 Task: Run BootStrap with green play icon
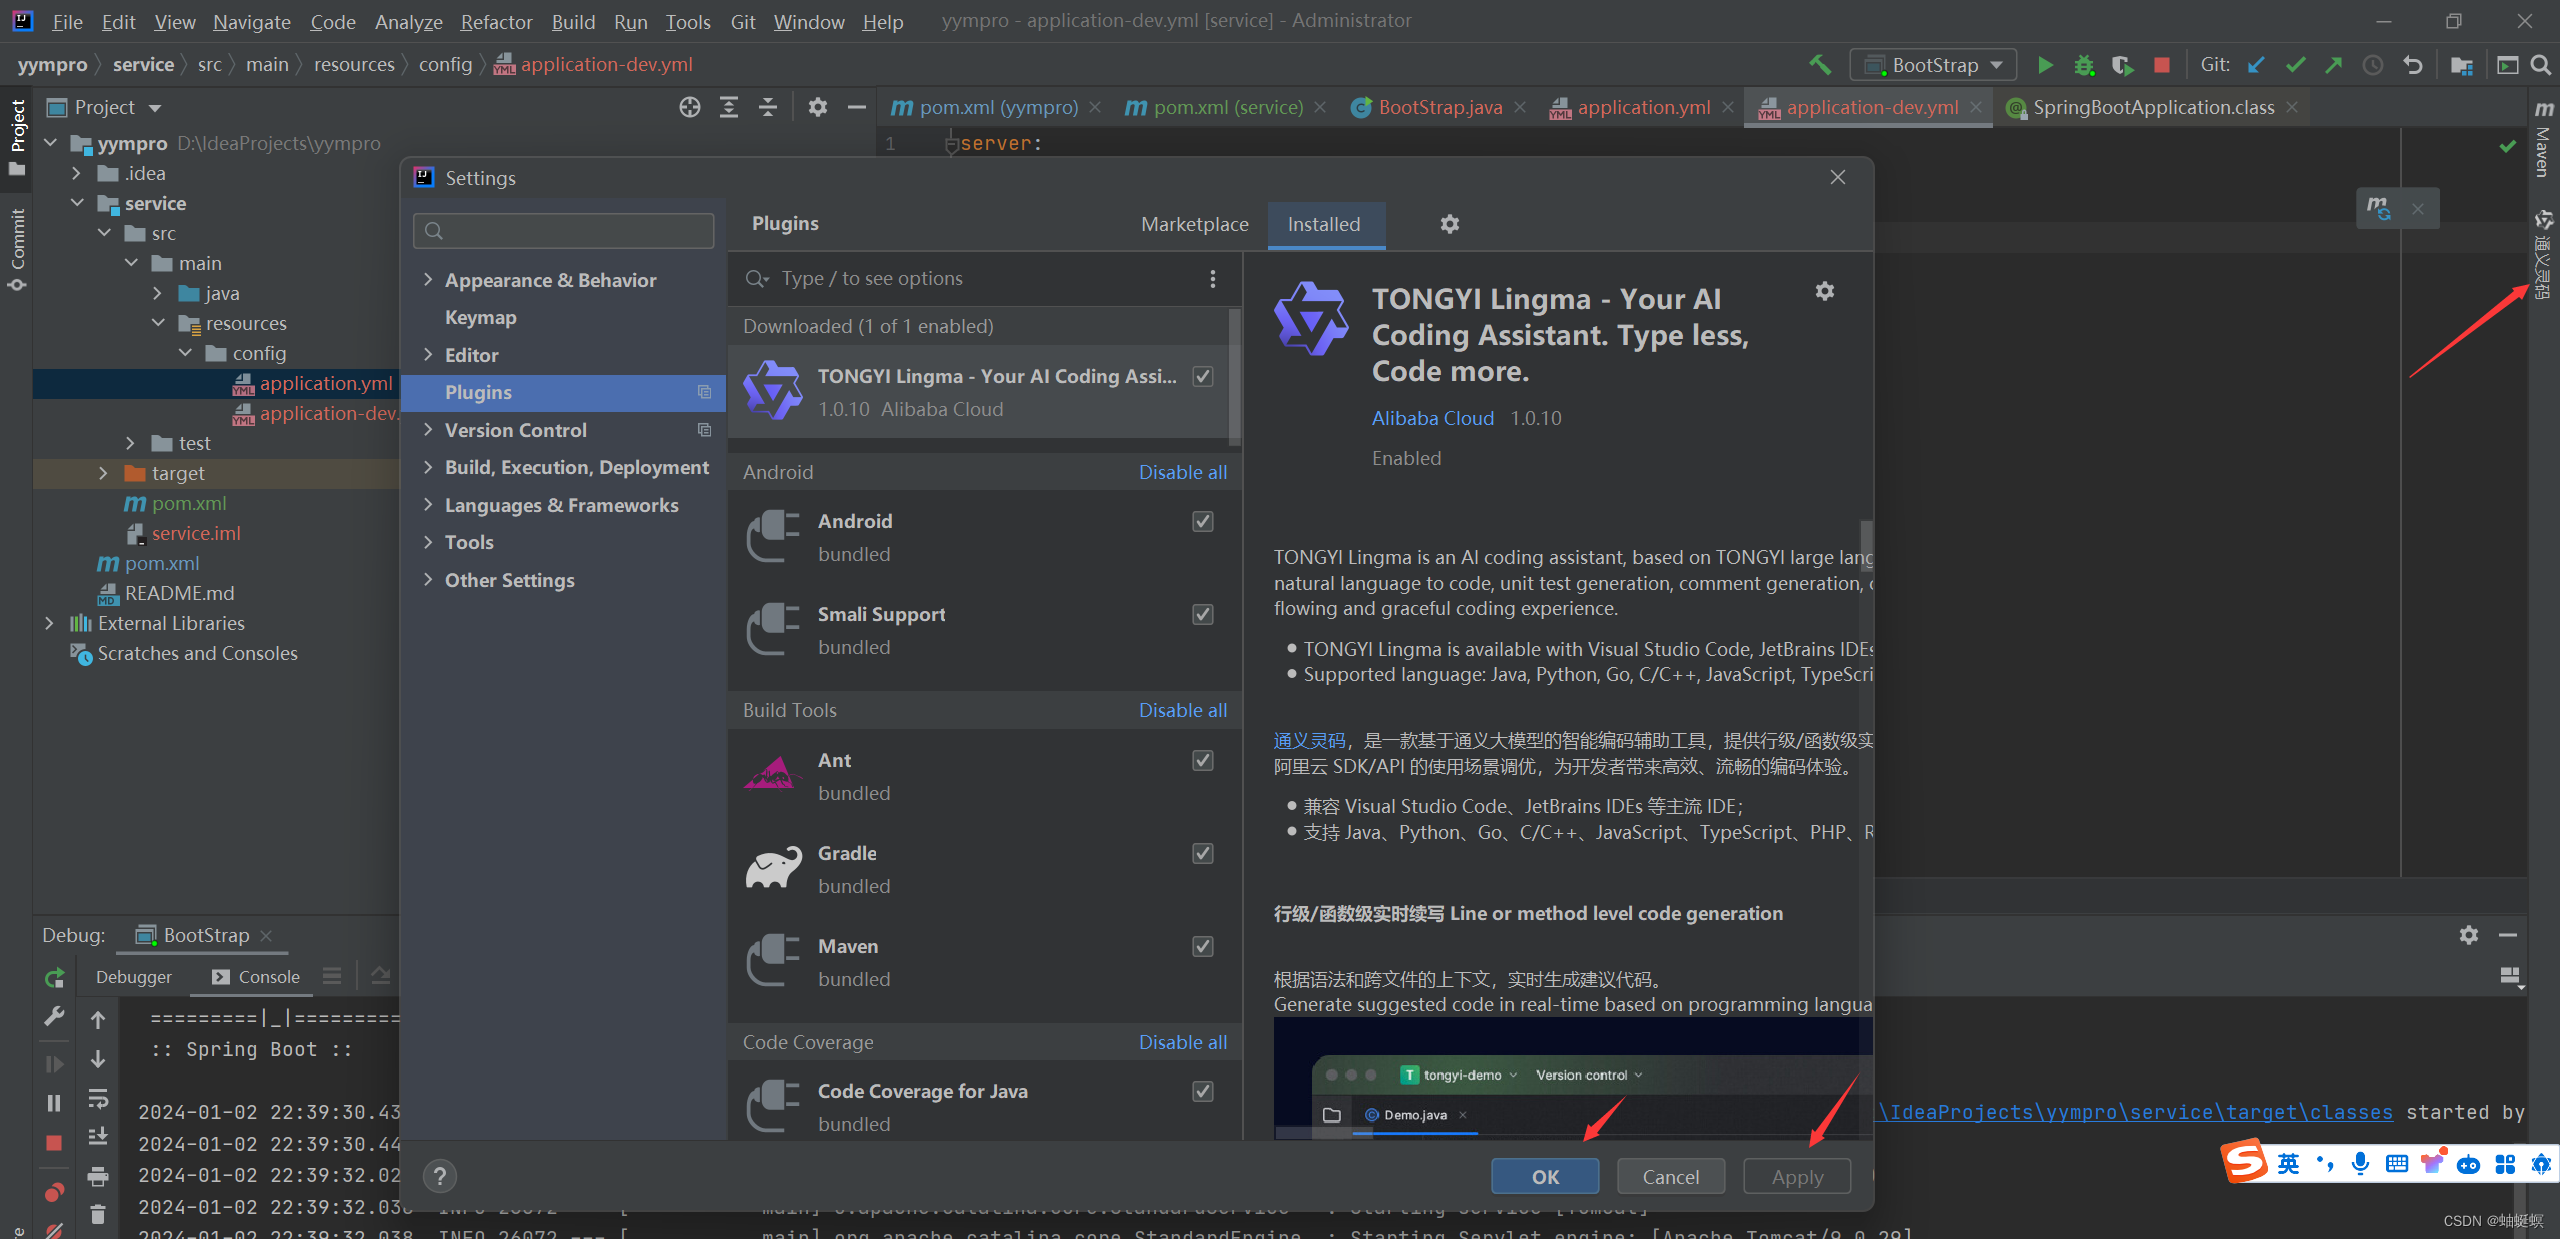point(2045,65)
